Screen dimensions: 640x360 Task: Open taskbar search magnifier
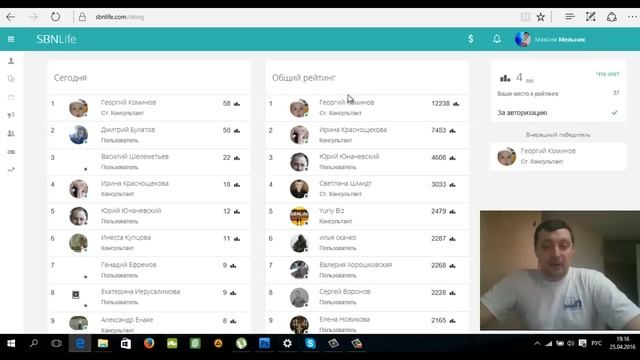33,344
